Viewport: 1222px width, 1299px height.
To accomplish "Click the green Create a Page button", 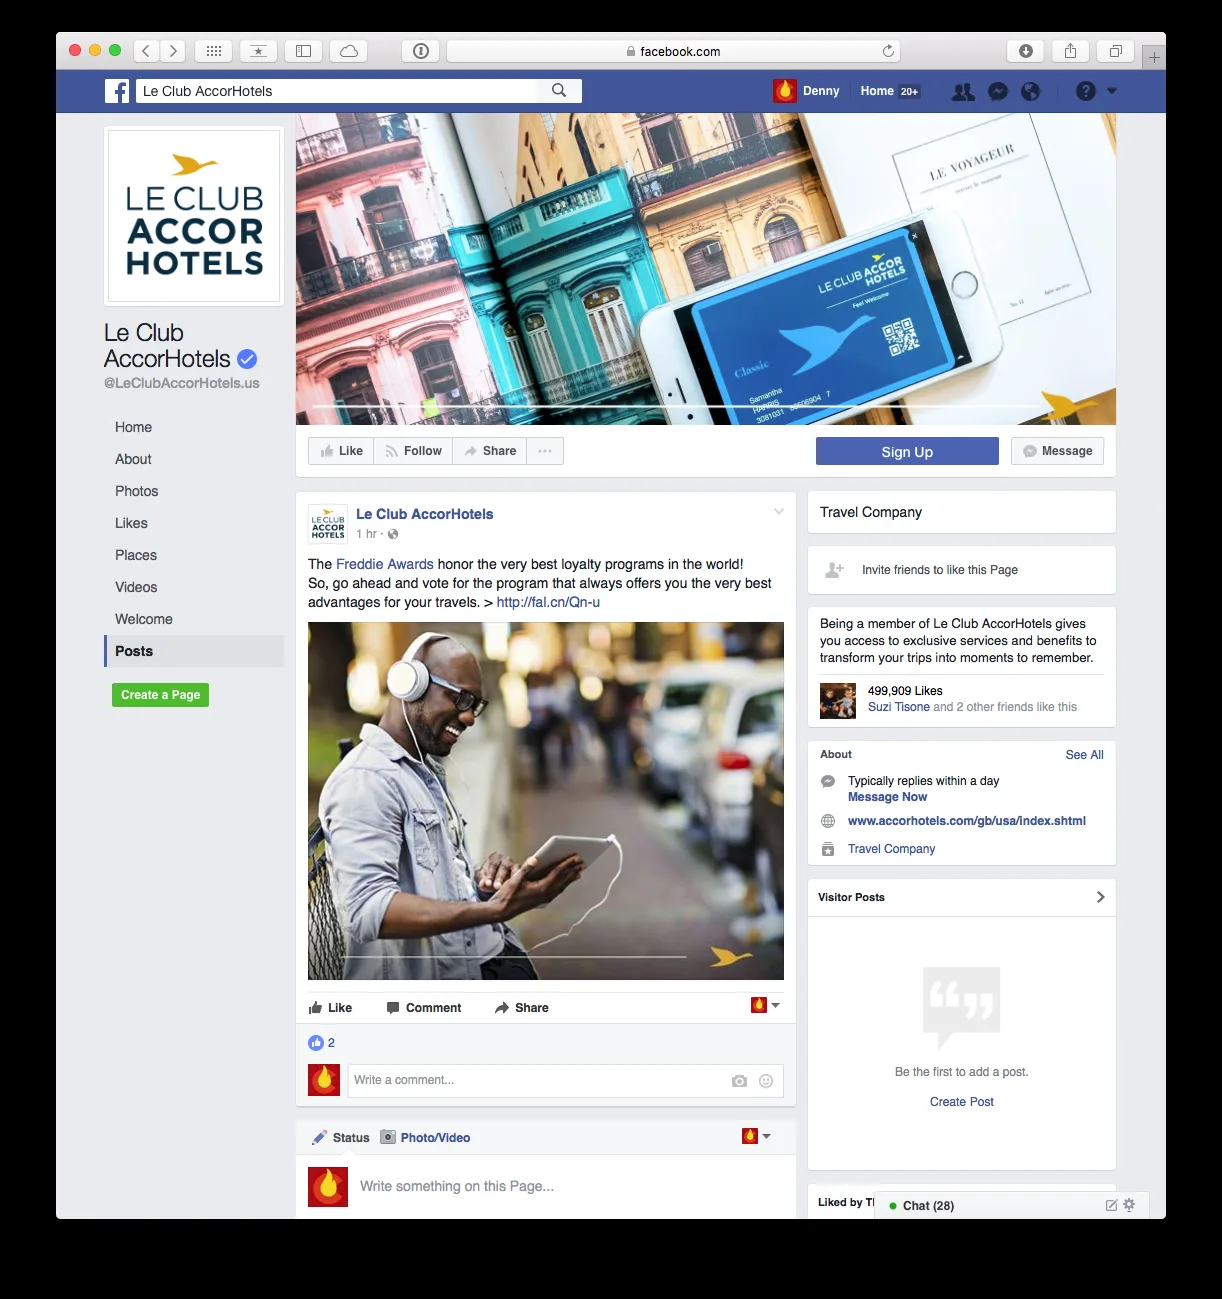I will tap(160, 695).
